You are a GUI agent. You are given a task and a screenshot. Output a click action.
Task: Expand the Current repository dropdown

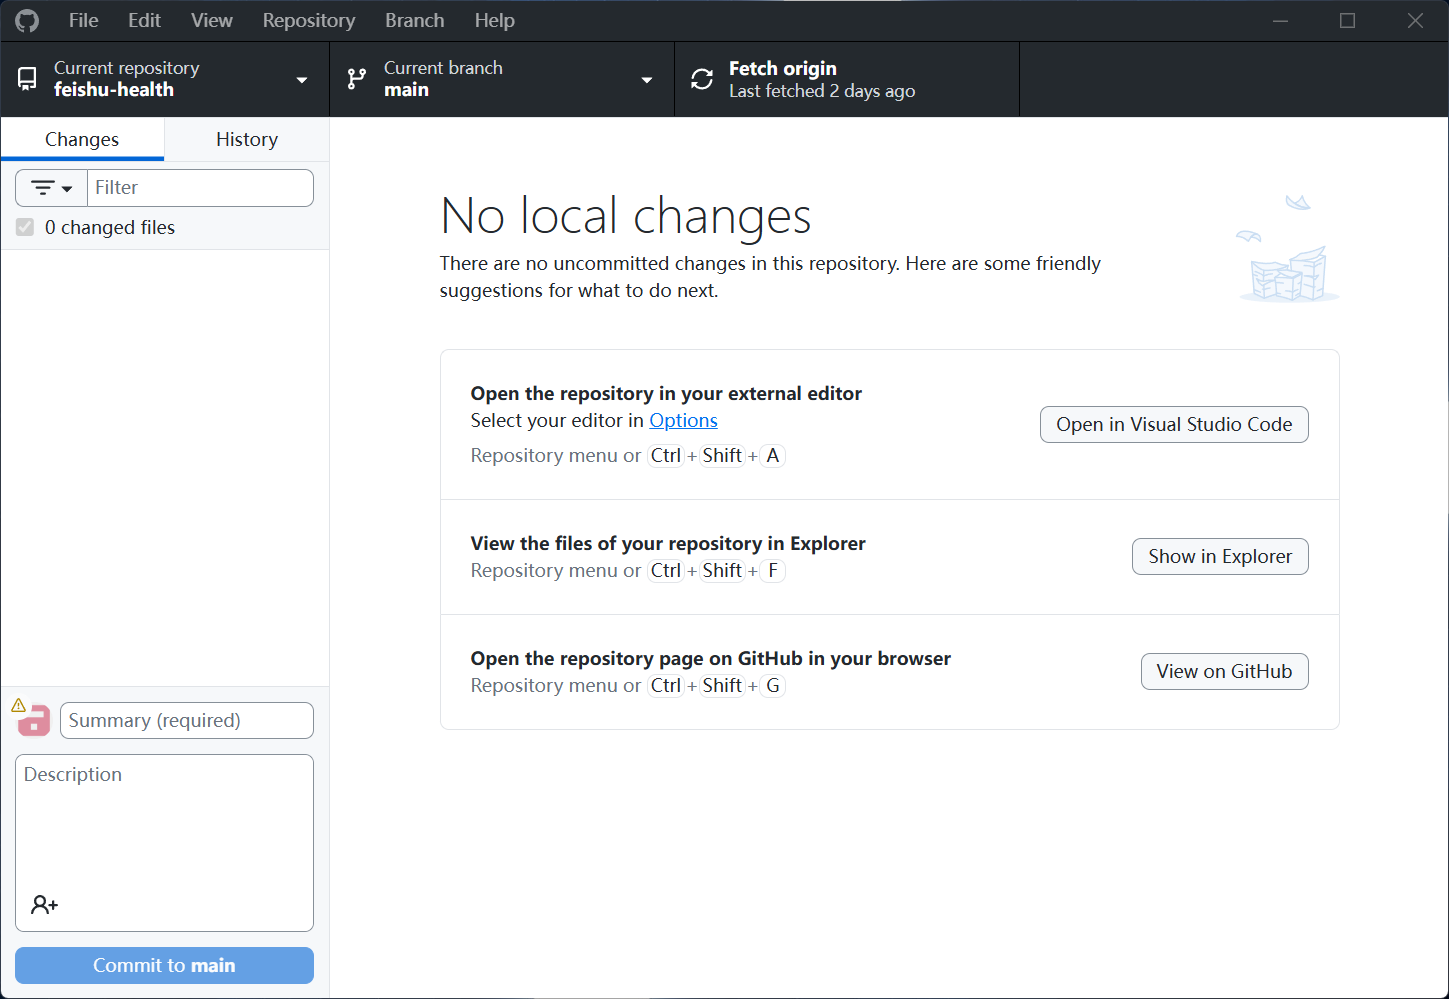click(x=302, y=80)
